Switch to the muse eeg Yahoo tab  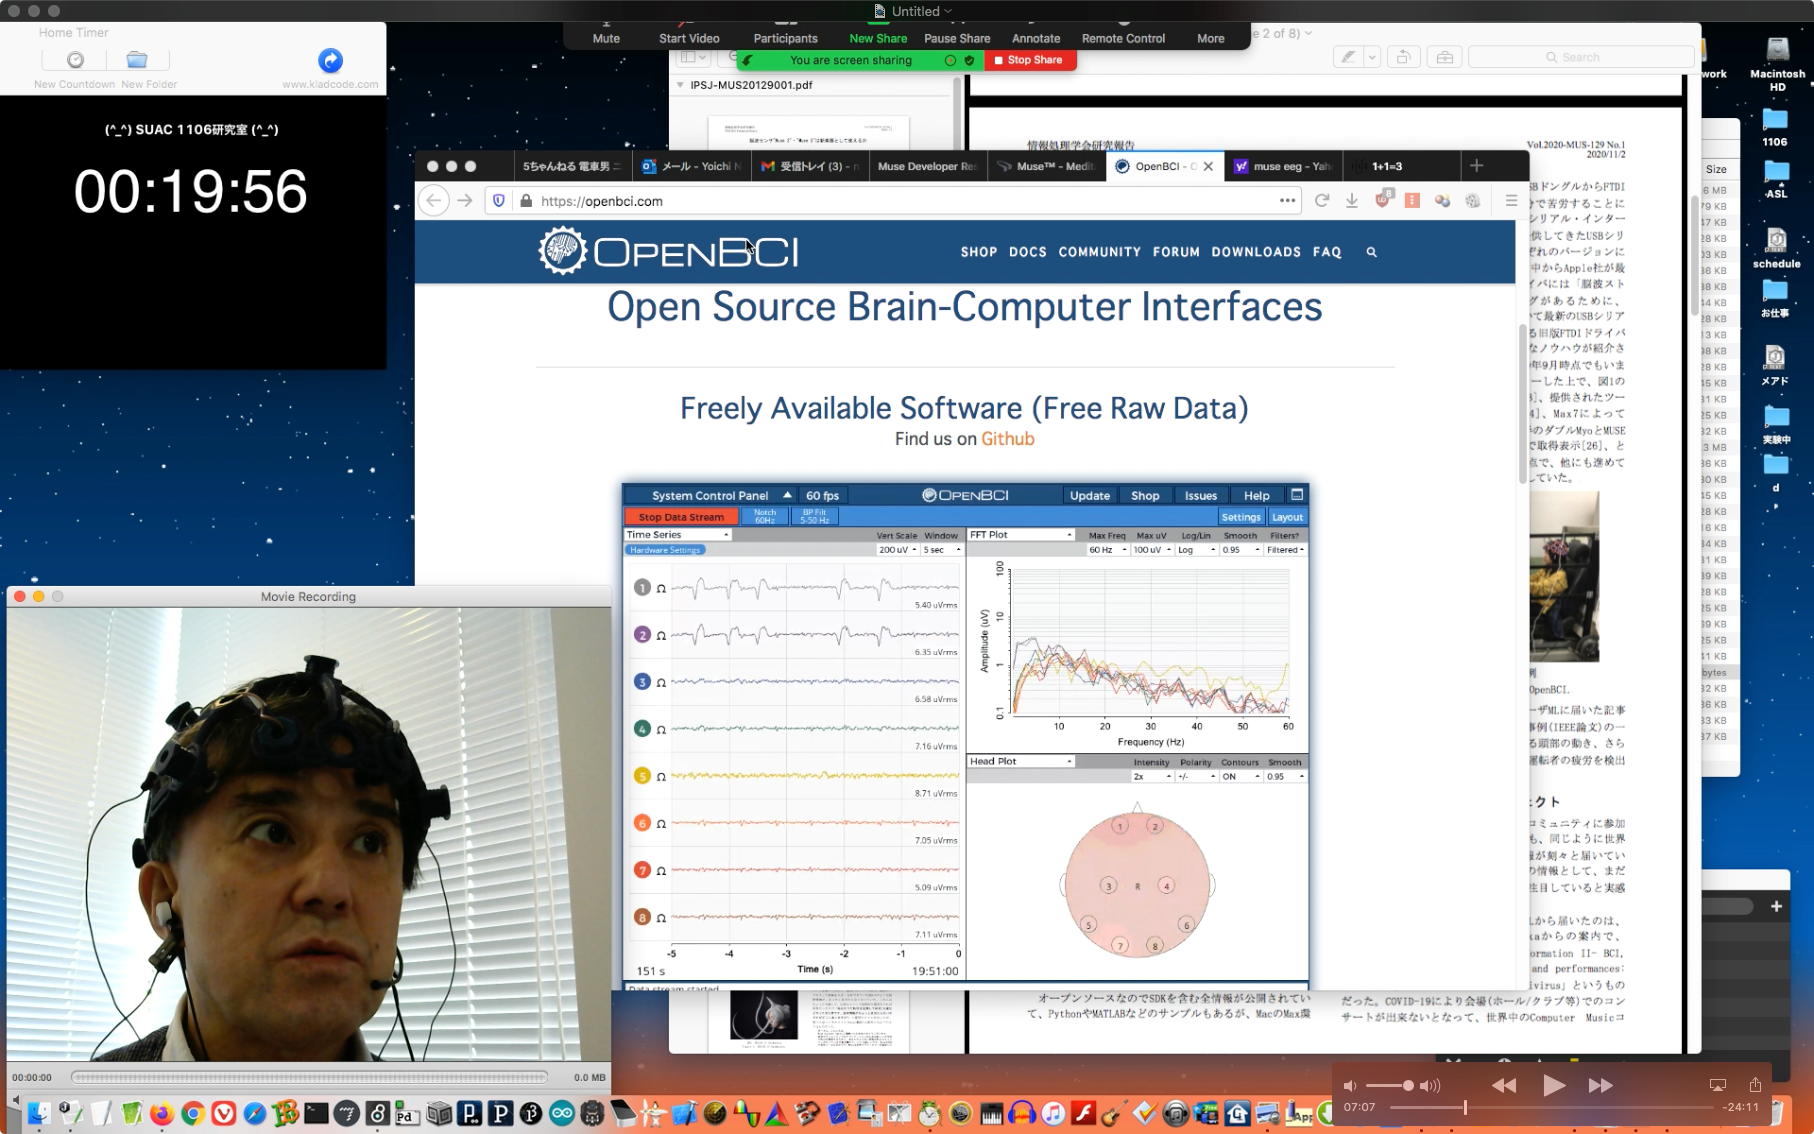coord(1283,166)
